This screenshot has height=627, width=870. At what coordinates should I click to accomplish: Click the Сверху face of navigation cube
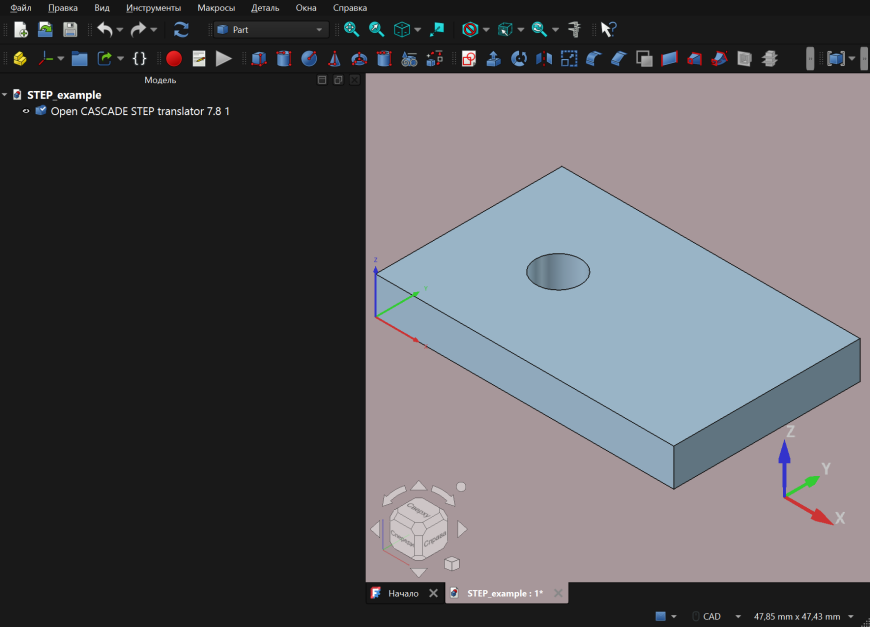coord(418,509)
